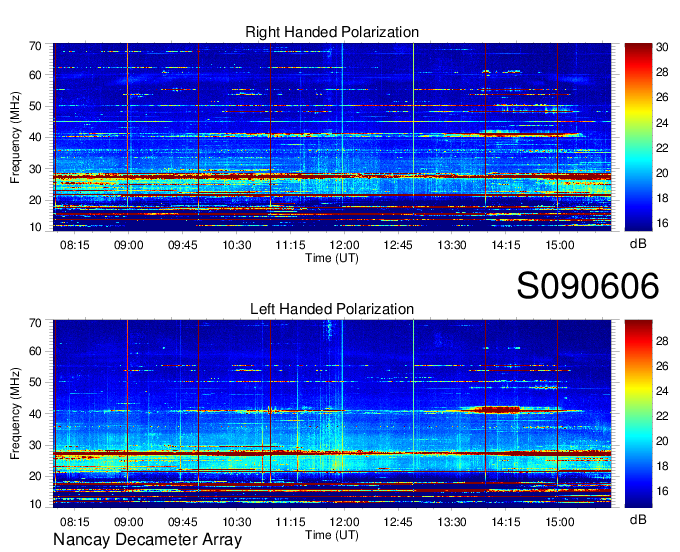Click 70 MHz tick on Left Handed frequency axis
The height and width of the screenshot is (552, 680).
[x=35, y=323]
